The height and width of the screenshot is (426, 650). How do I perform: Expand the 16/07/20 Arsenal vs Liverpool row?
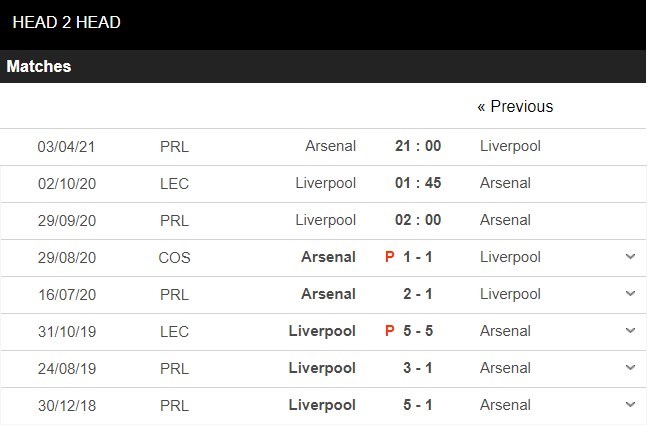click(630, 294)
